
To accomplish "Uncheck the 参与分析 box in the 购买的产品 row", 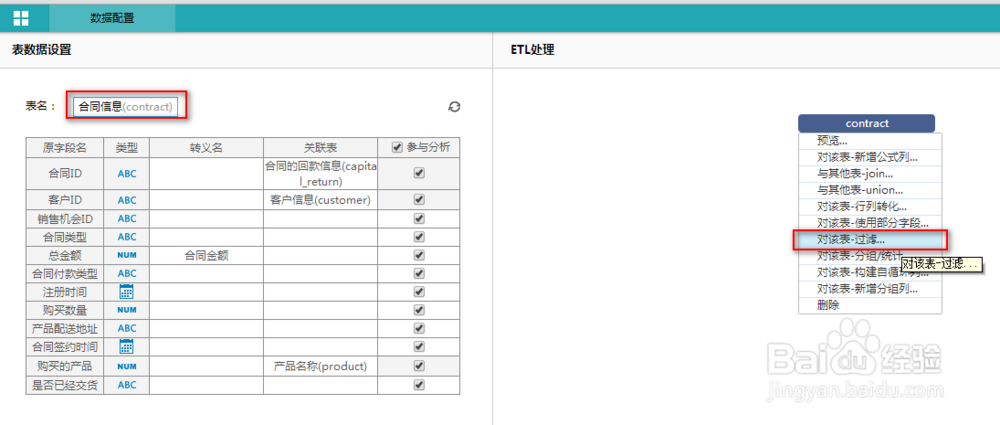I will pyautogui.click(x=419, y=366).
